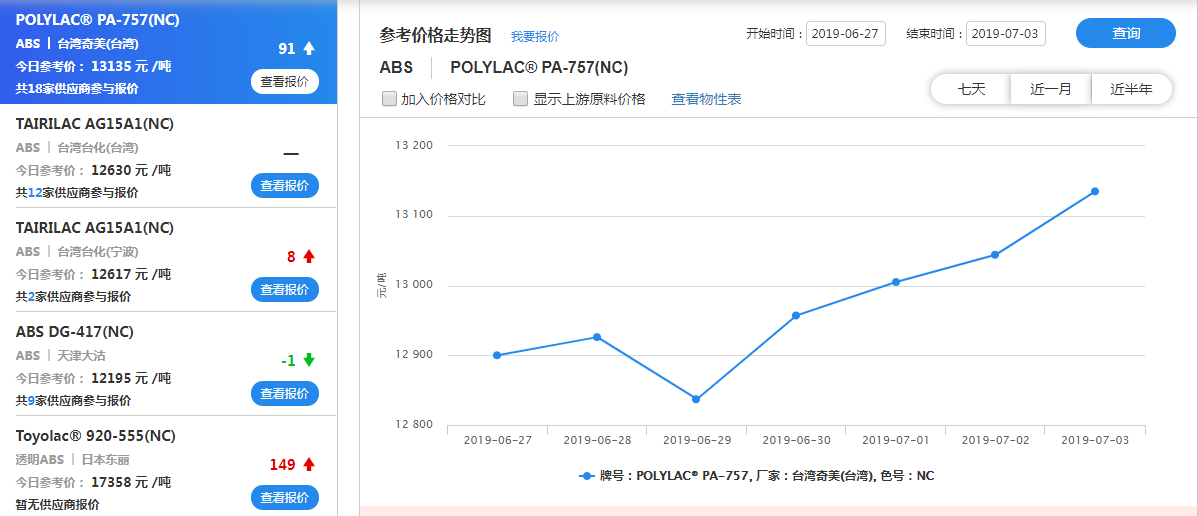Click 查看报价 for Toyolac 920-555(NC)
Image resolution: width=1198 pixels, height=516 pixels.
(x=284, y=498)
